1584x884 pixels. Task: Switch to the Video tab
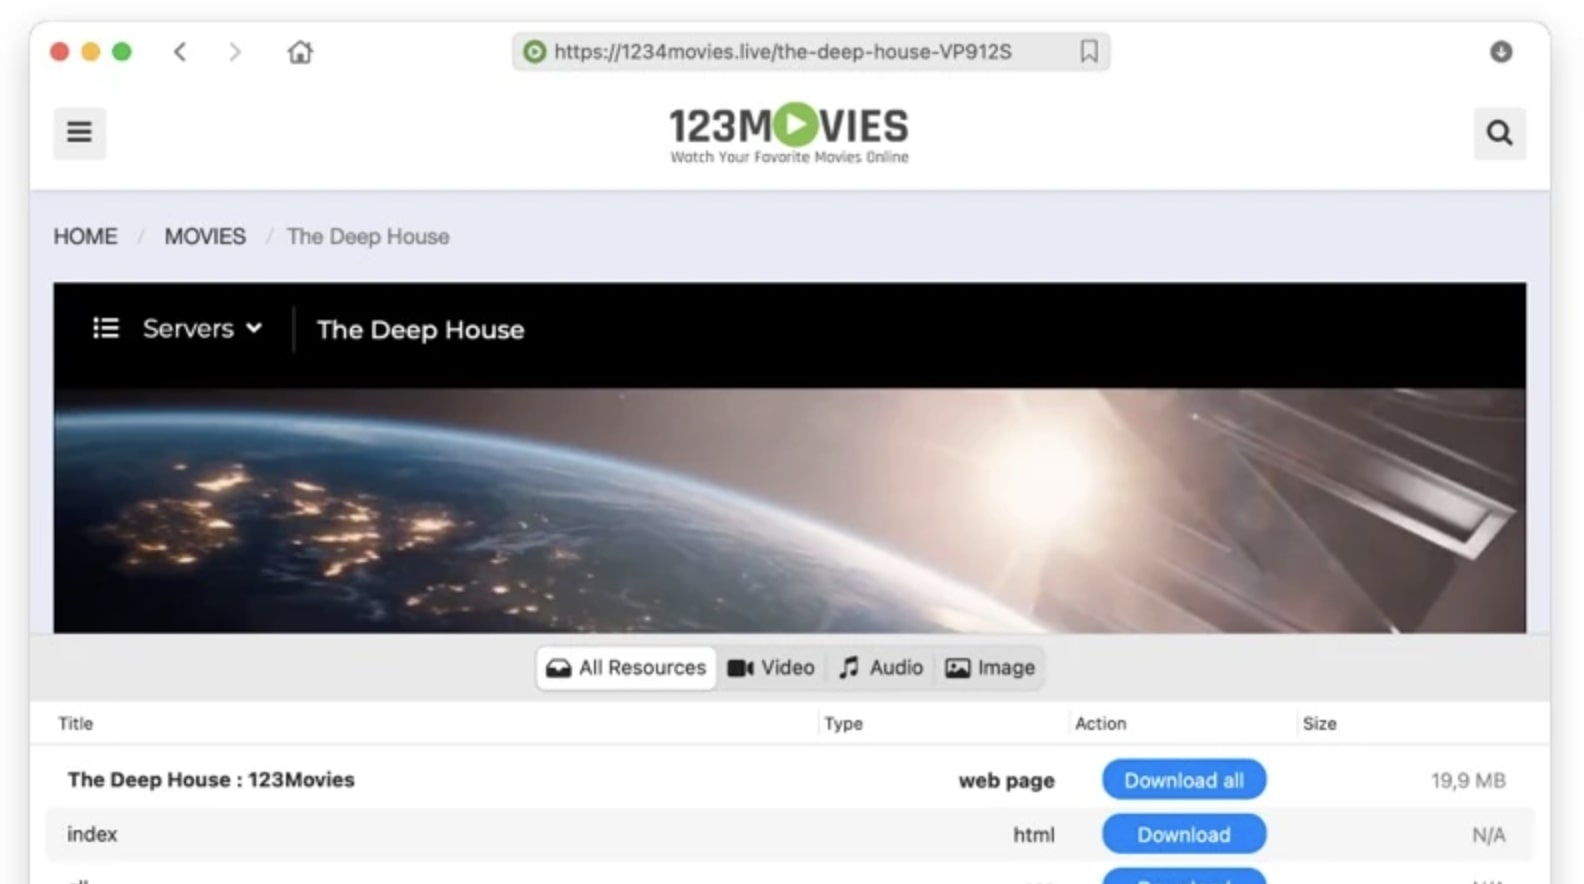771,668
